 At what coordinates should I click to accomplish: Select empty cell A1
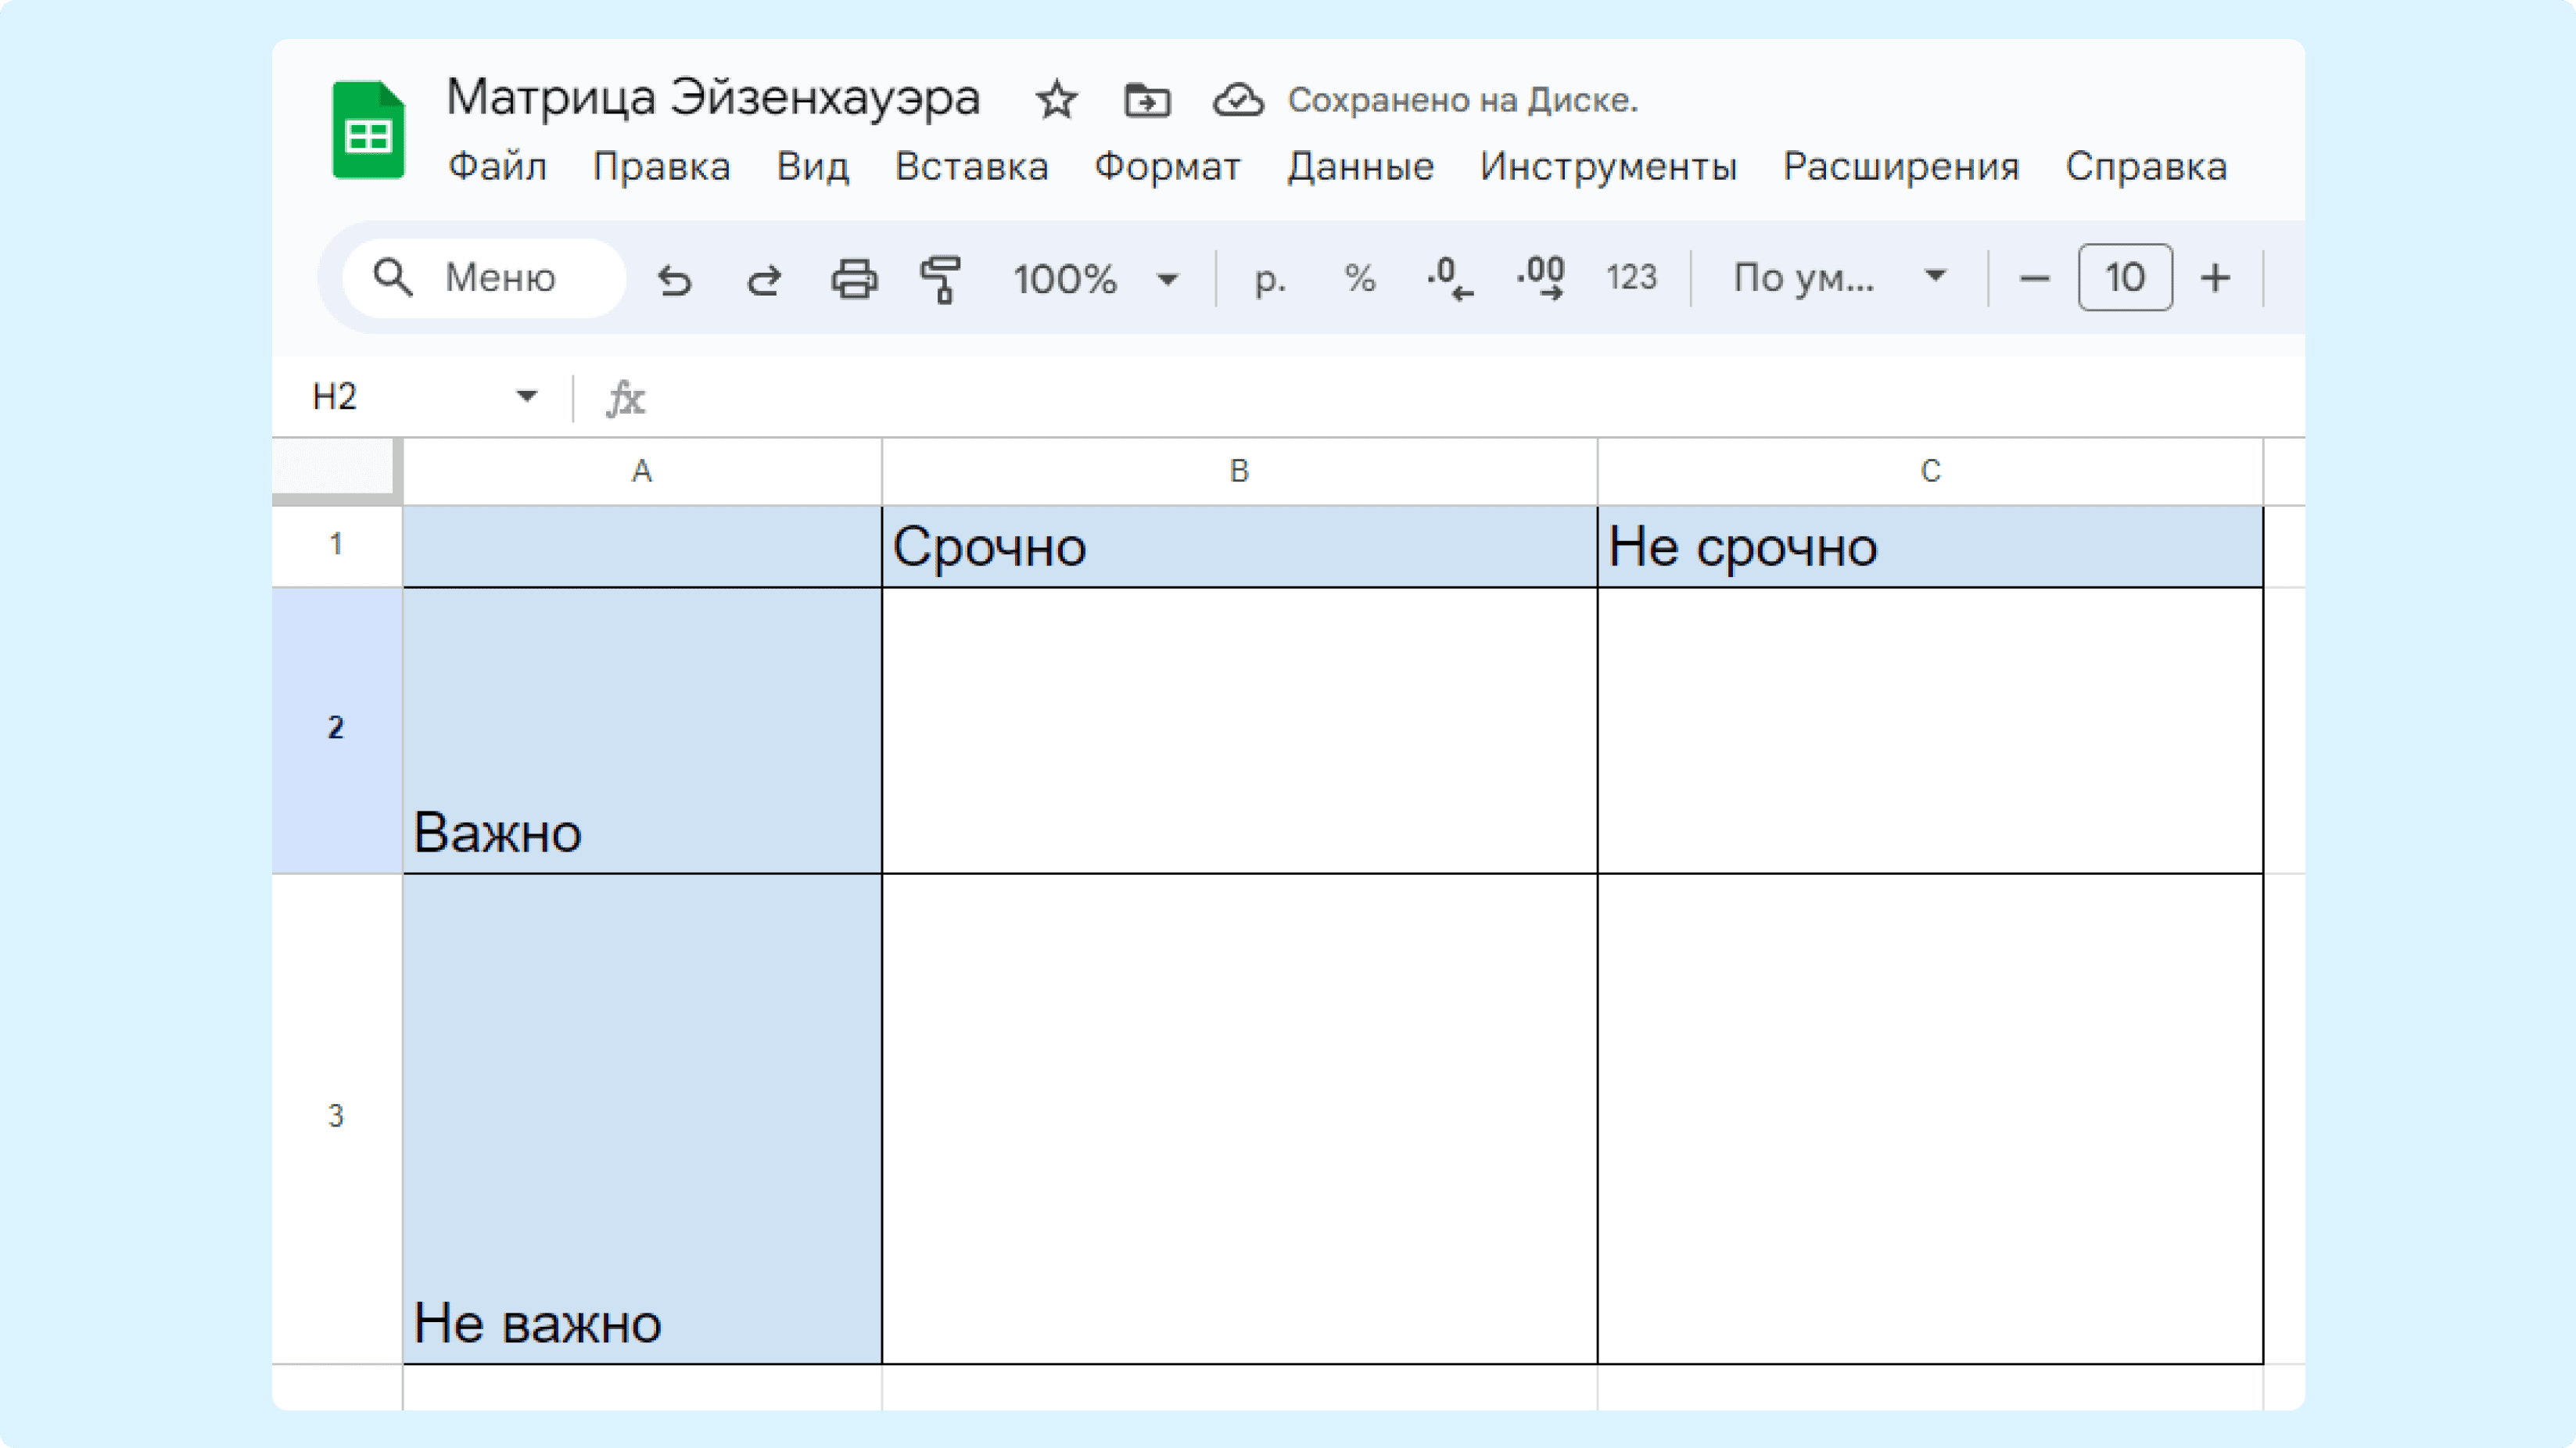click(x=642, y=547)
